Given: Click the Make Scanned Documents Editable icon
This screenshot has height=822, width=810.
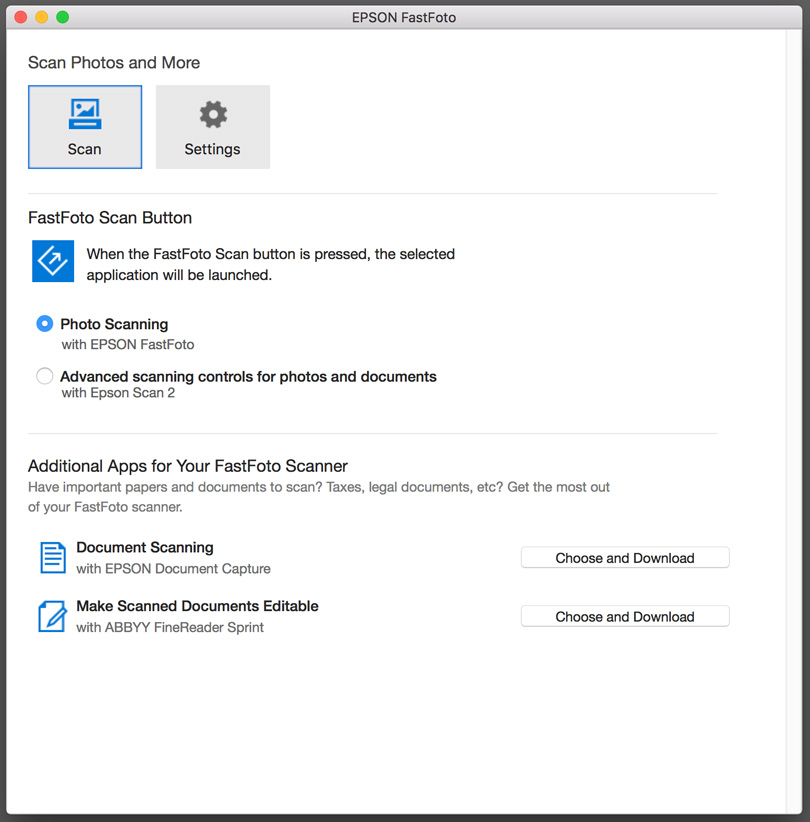Looking at the screenshot, I should click(x=52, y=616).
